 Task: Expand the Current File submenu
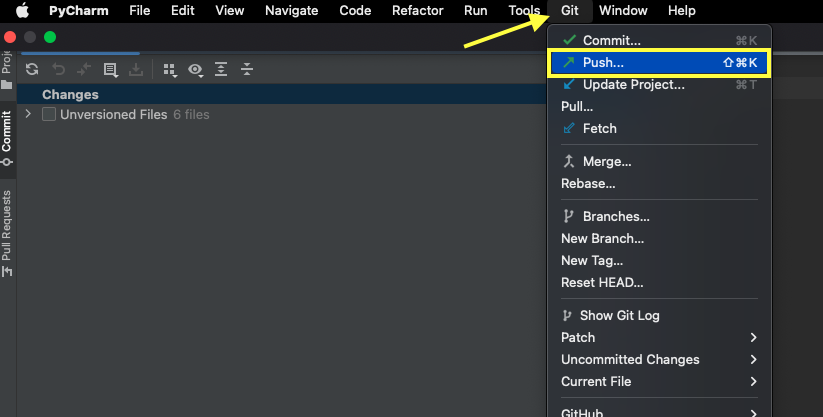(x=659, y=382)
